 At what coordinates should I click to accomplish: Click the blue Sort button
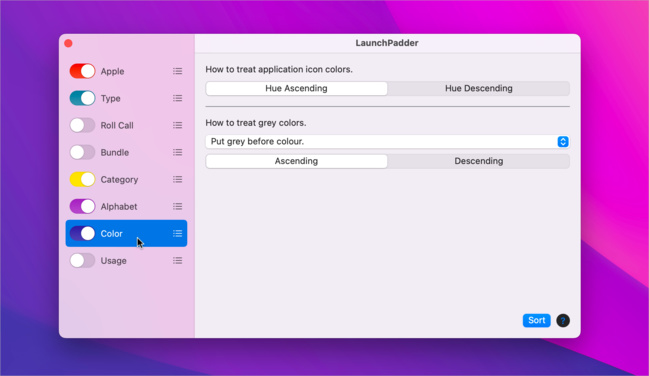click(536, 320)
